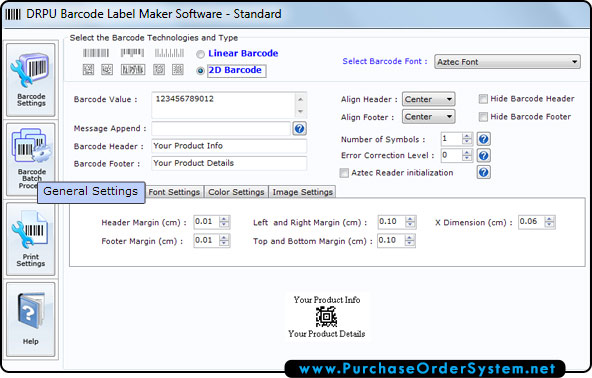Click the Number of Symbols spinner arrows

(467, 139)
